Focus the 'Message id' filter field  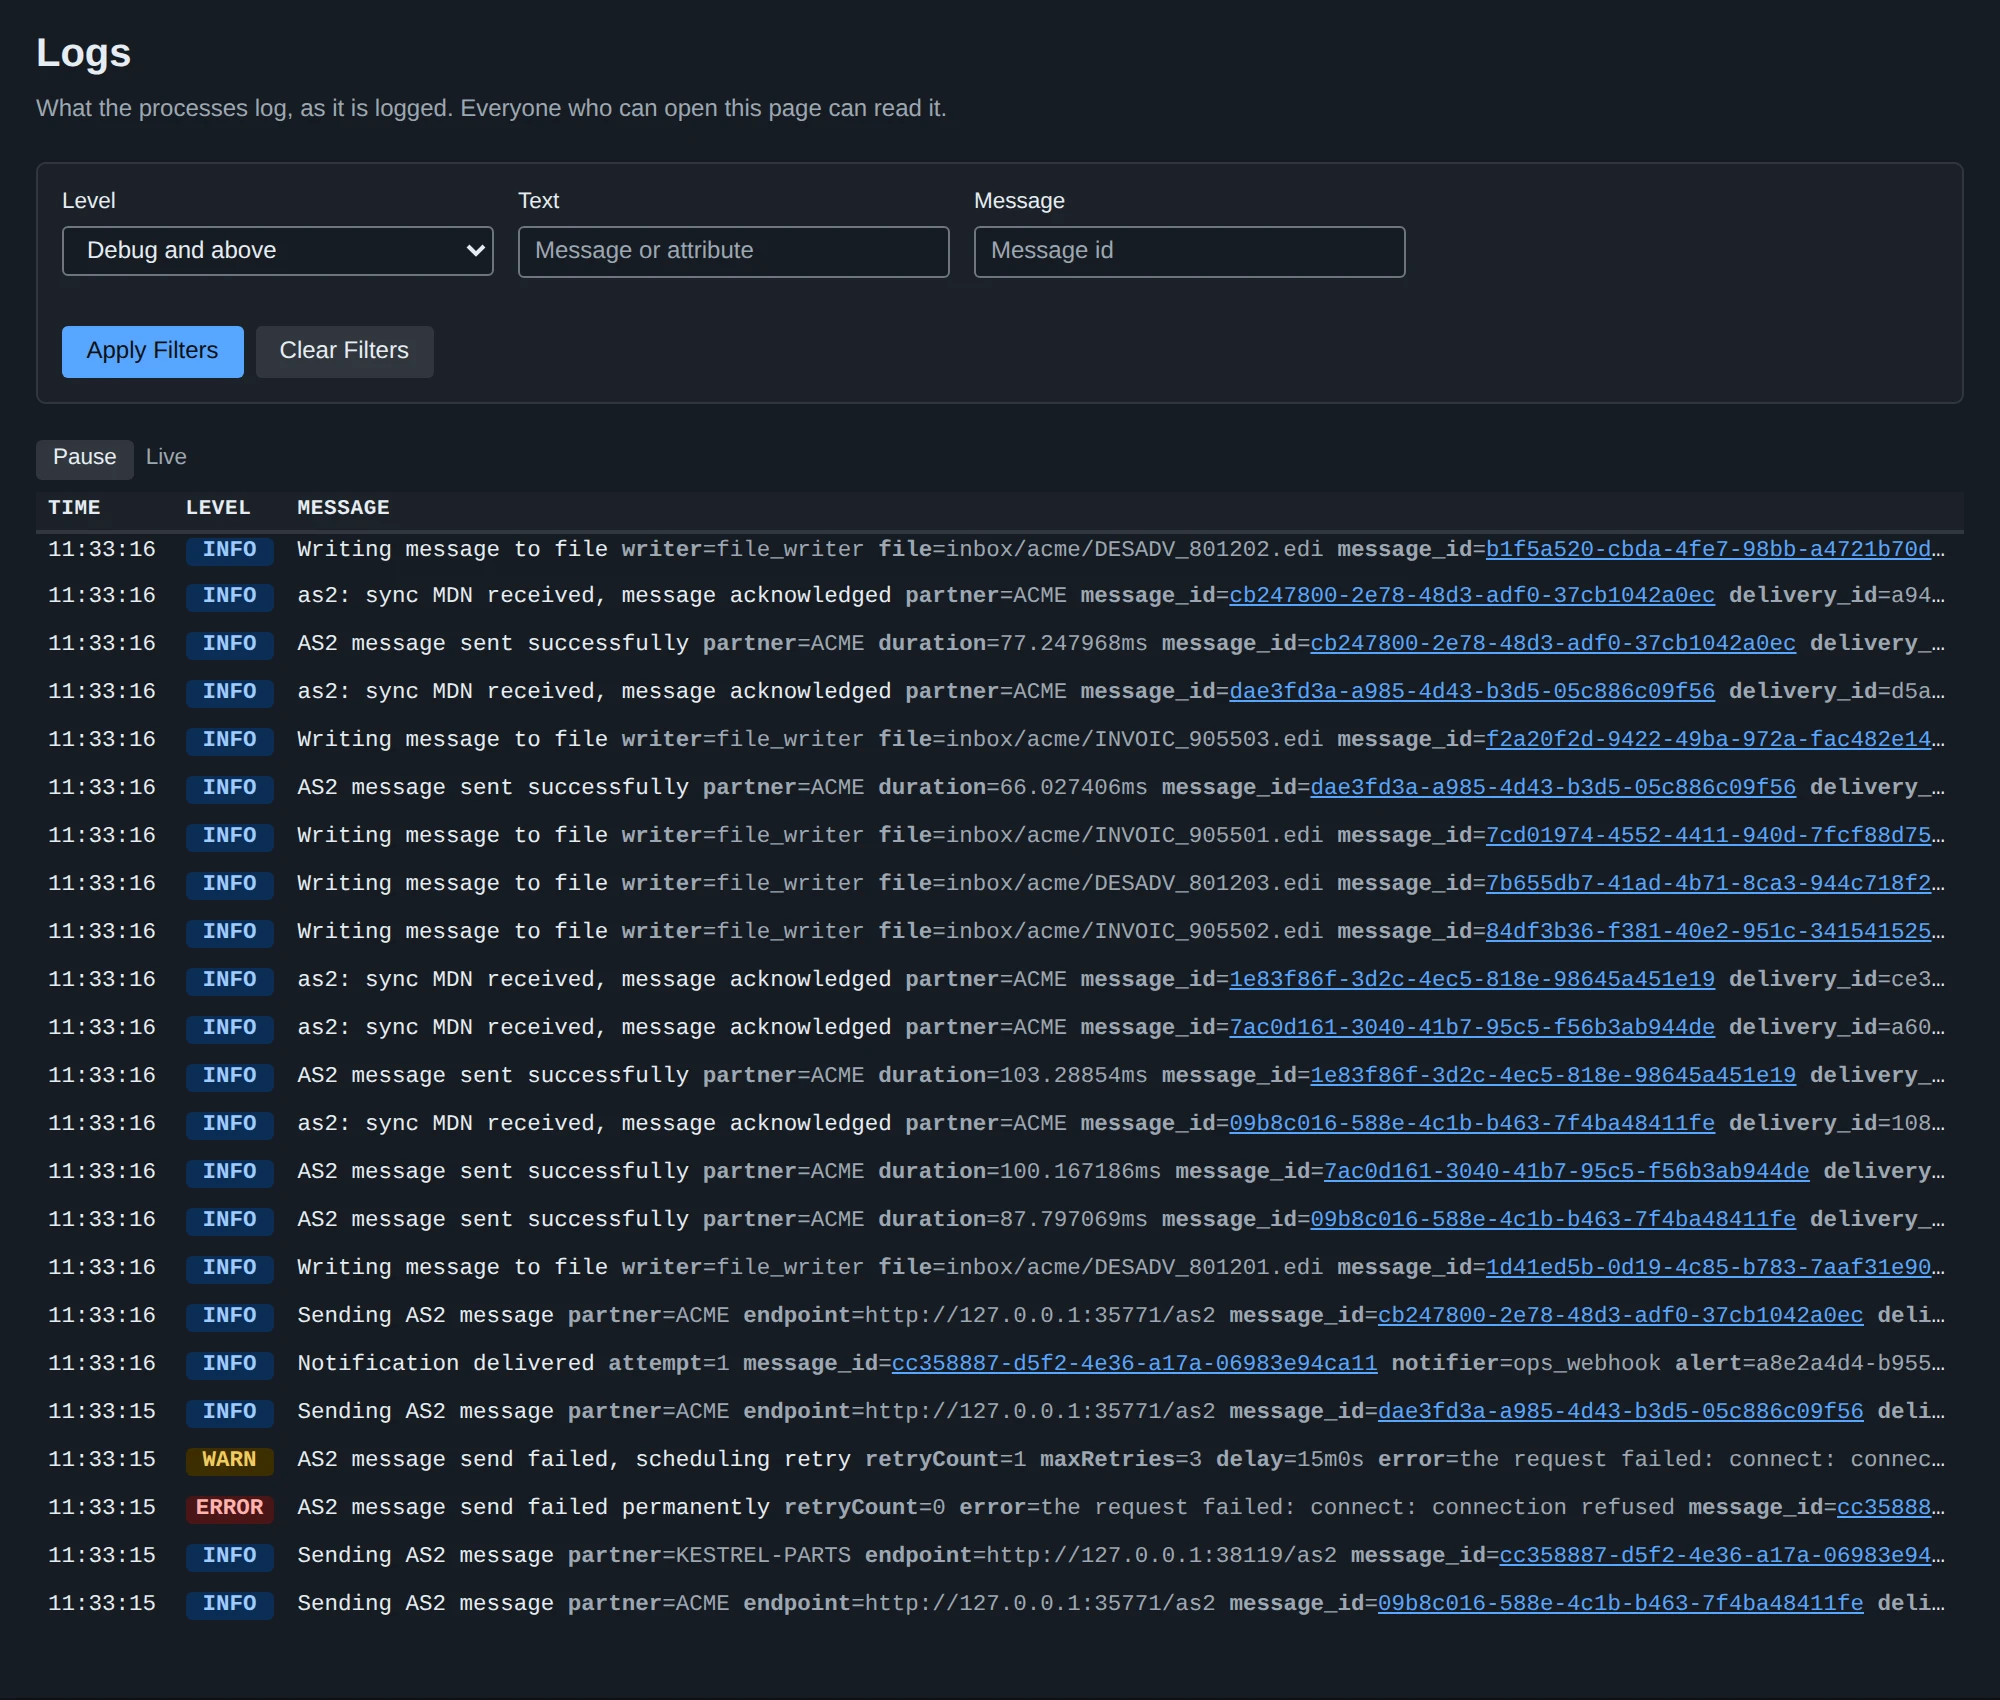pos(1189,251)
